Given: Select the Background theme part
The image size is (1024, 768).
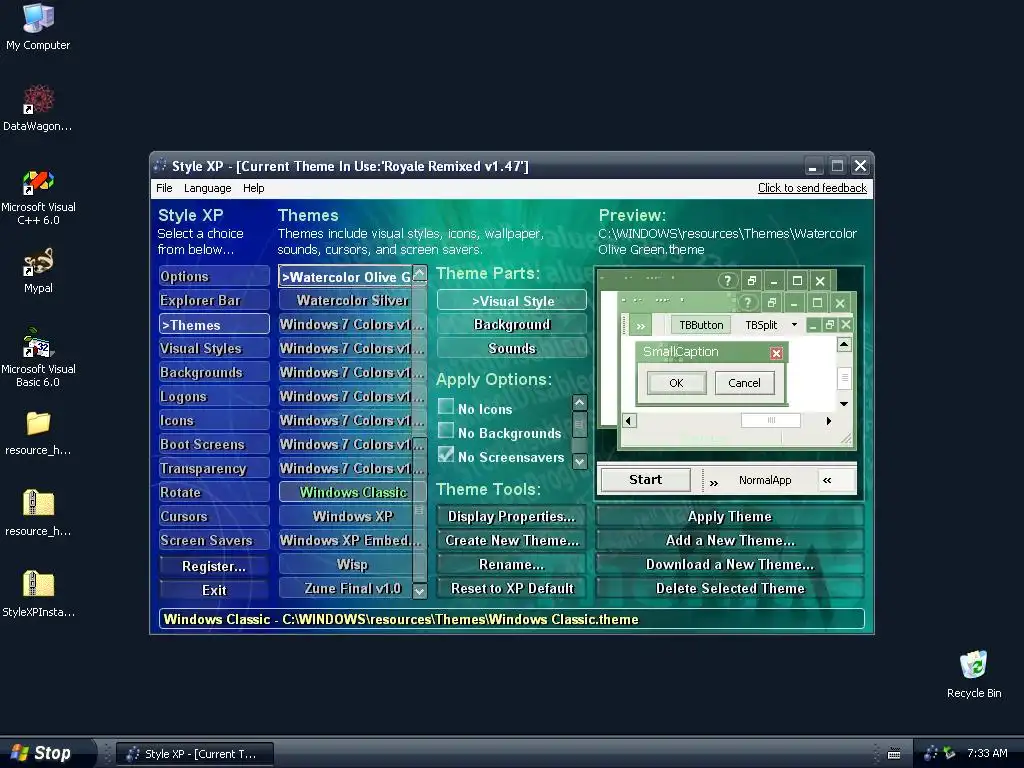Looking at the screenshot, I should pos(512,325).
